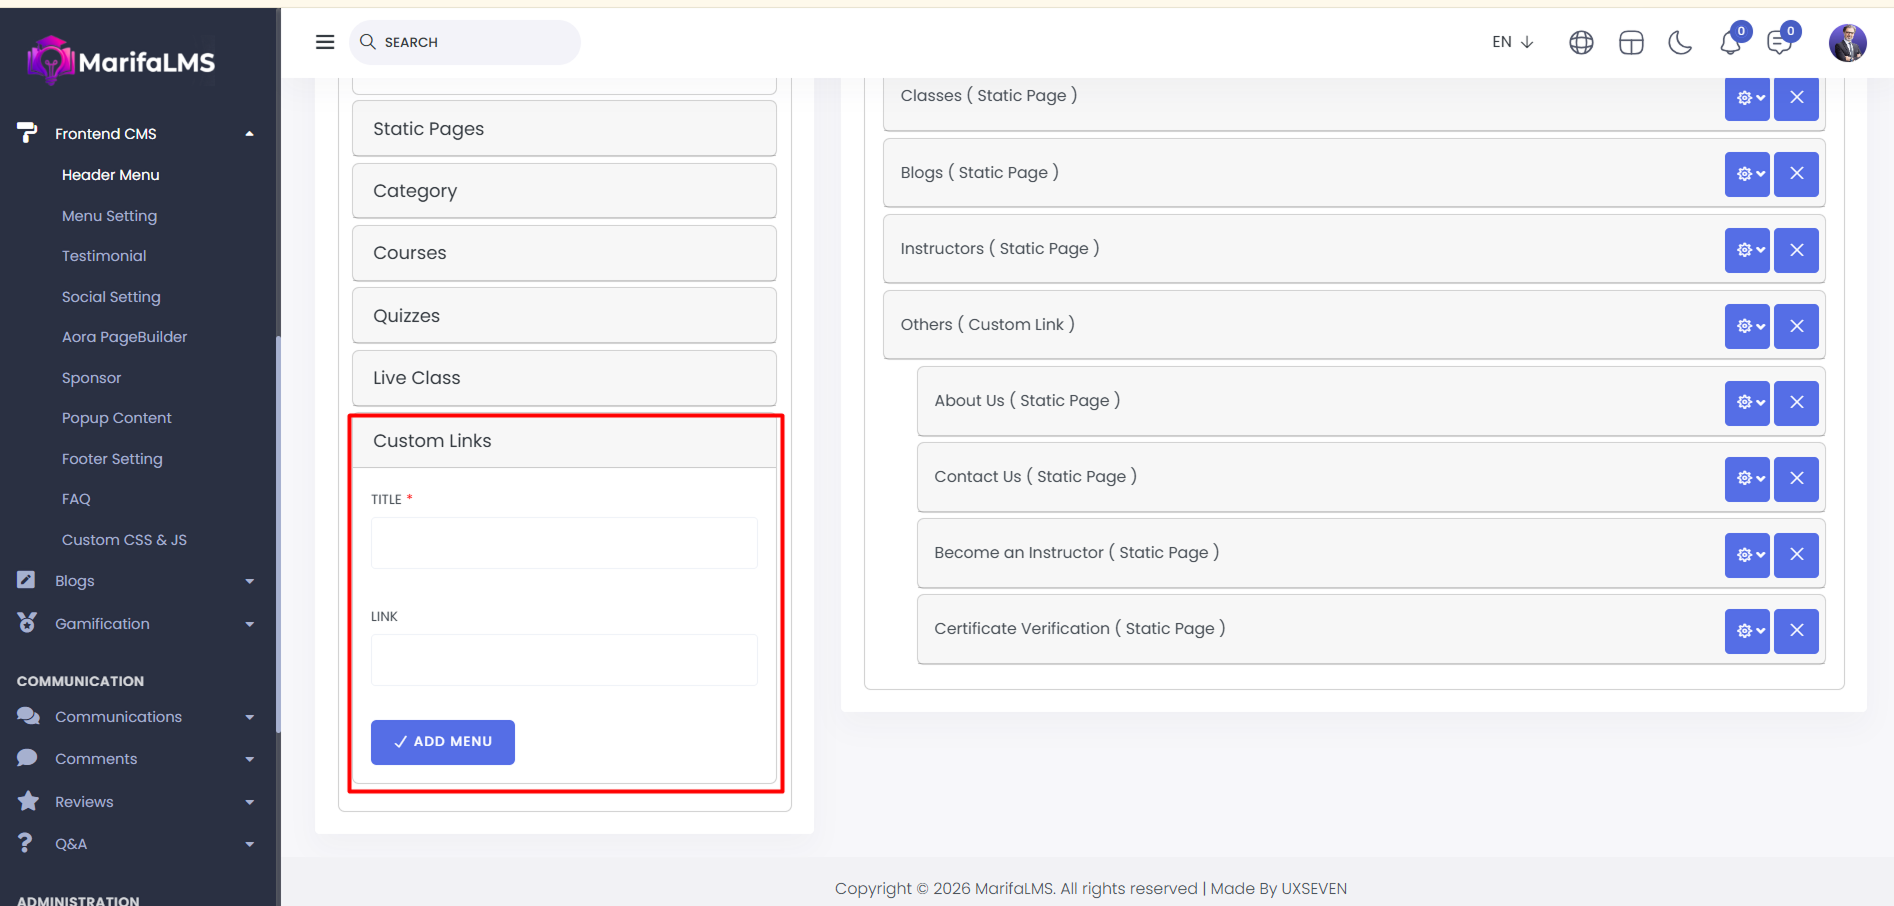Remove the Blogs menu item
1894x906 pixels.
[x=1796, y=174]
